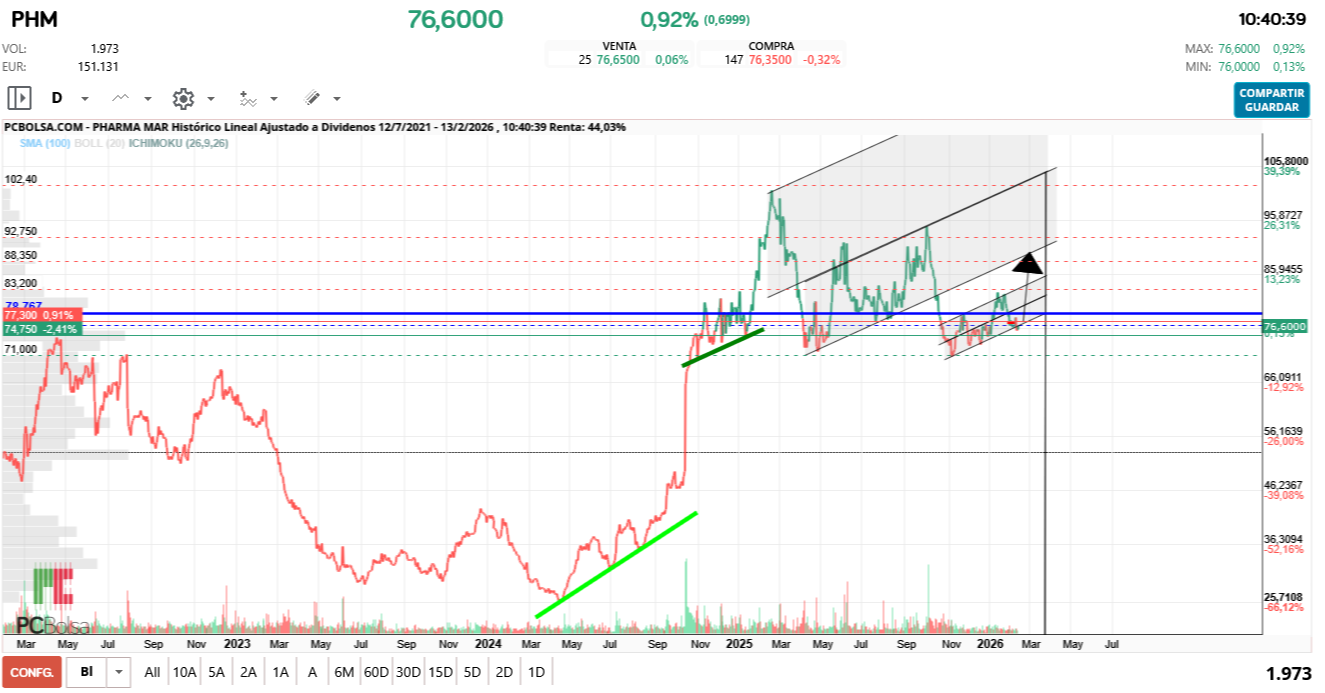Open the chart line type icon
Viewport: 1325px width, 693px height.
(121, 98)
